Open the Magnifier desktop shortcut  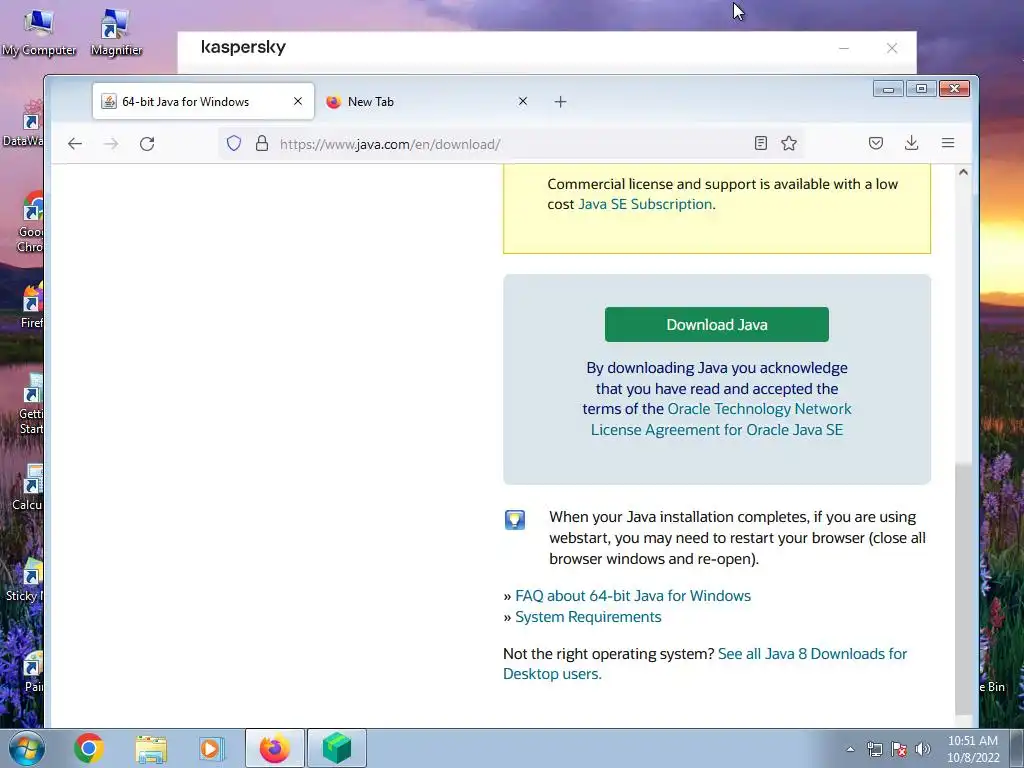(116, 33)
